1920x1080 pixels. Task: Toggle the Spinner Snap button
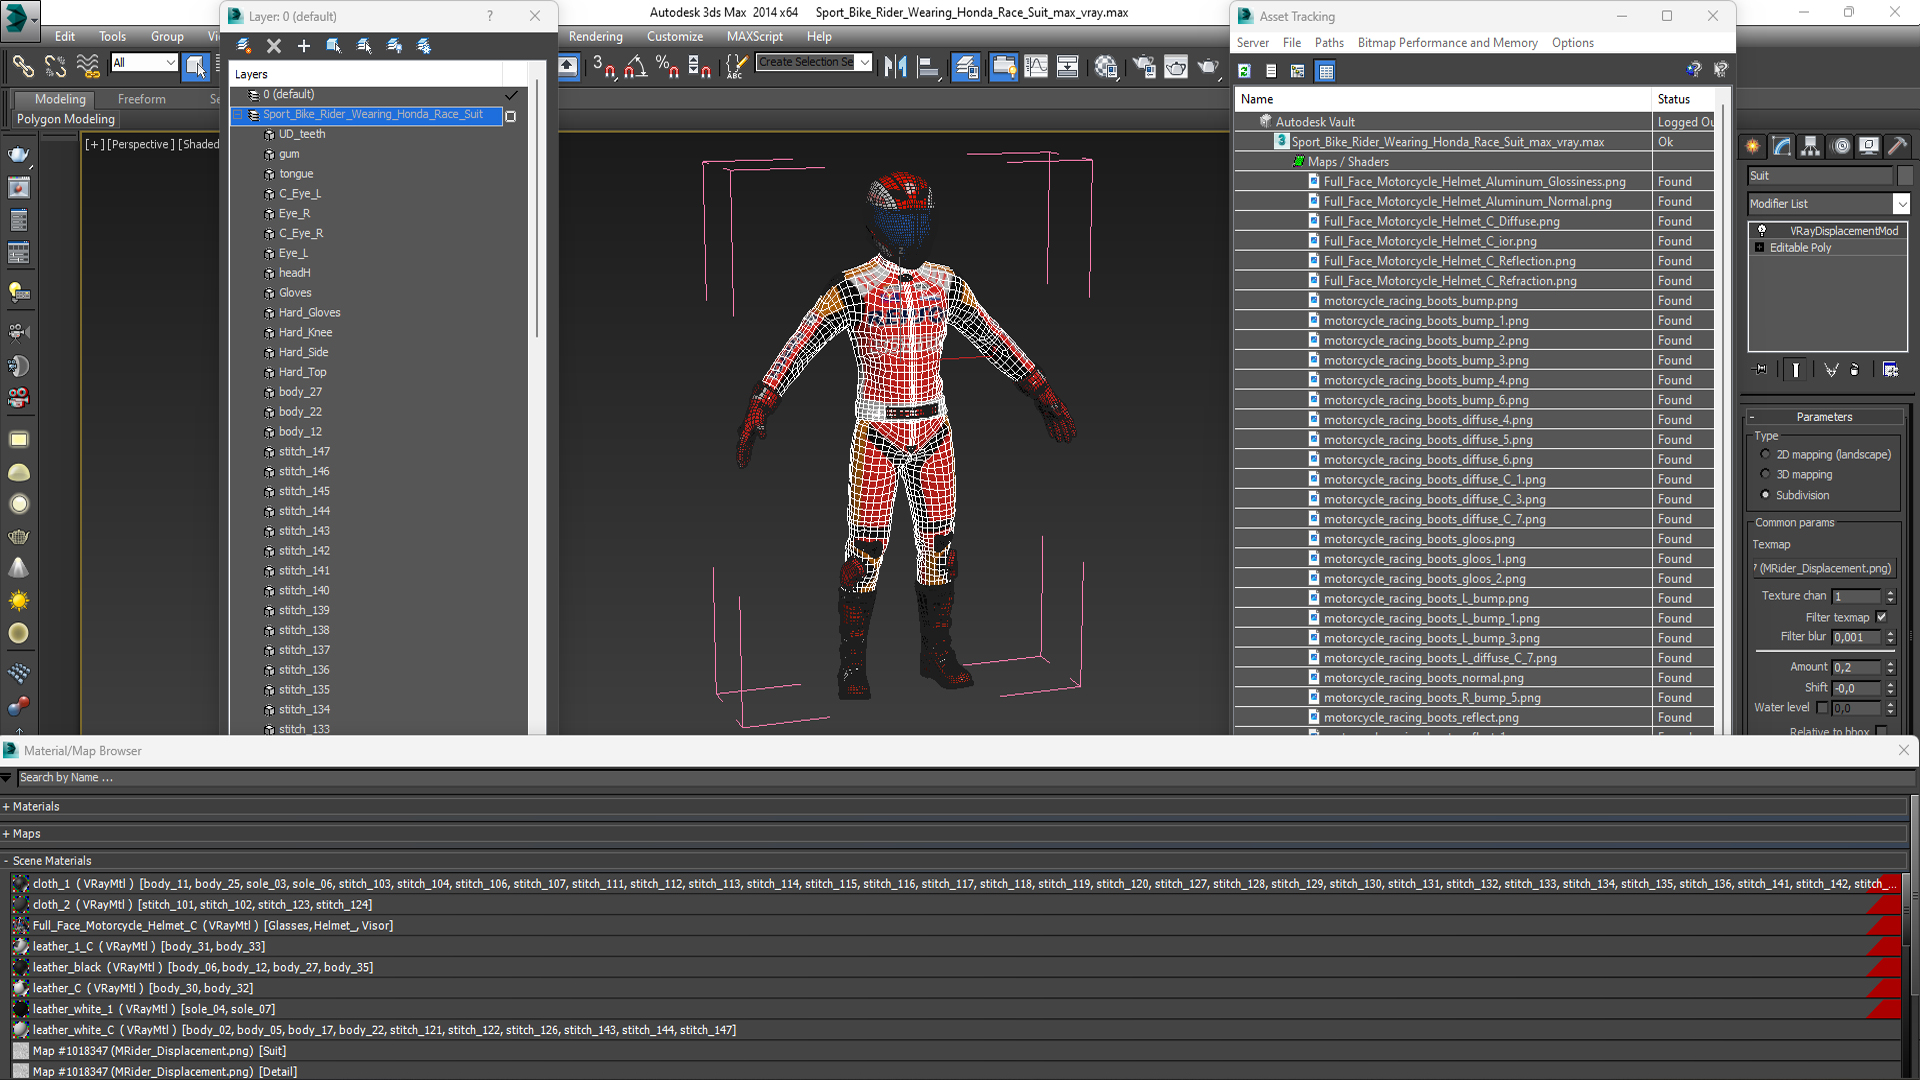point(699,66)
